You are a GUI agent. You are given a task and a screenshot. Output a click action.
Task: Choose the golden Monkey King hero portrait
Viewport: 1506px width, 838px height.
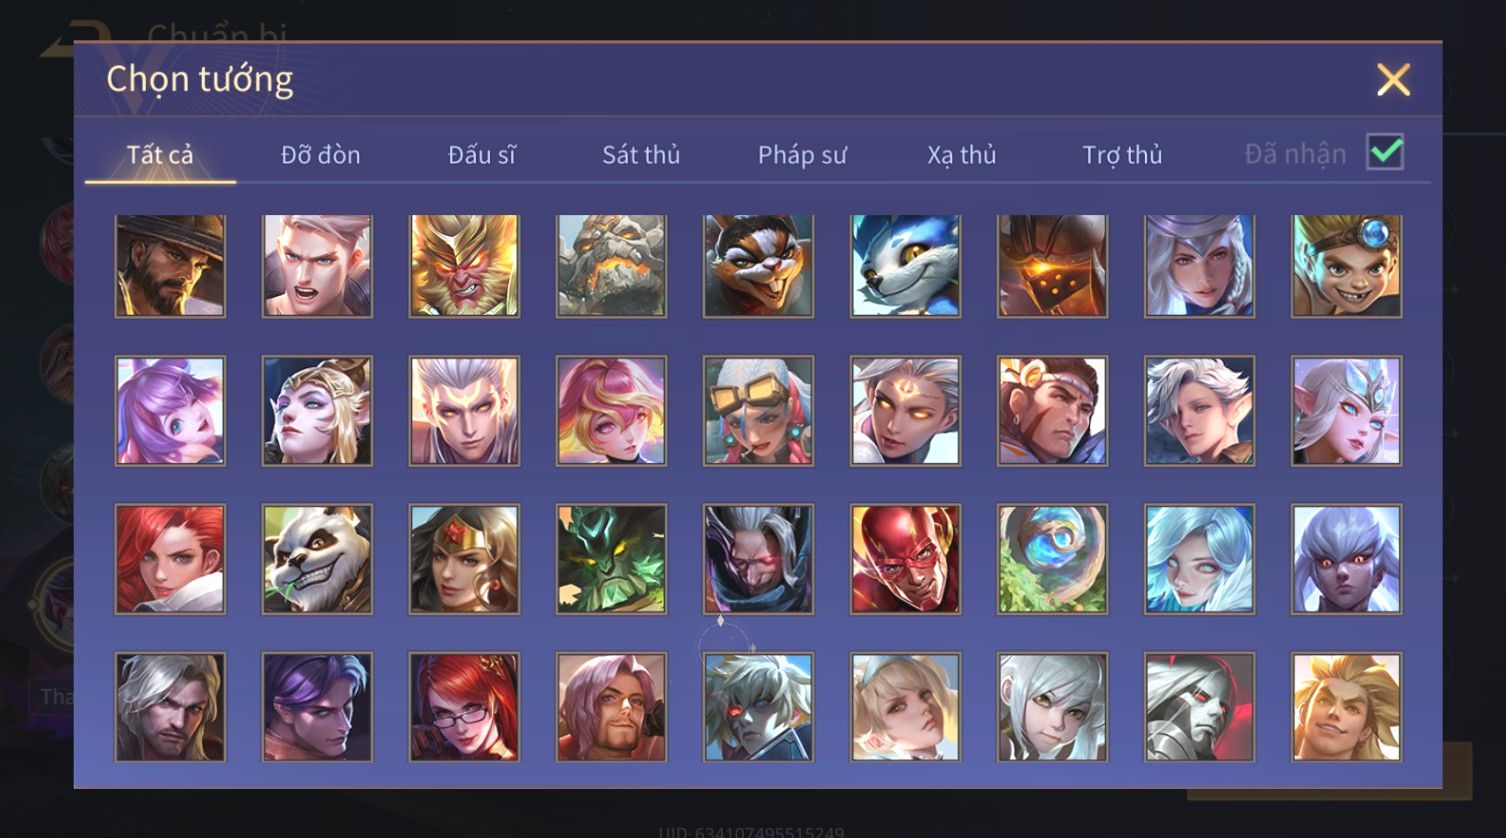pos(464,266)
